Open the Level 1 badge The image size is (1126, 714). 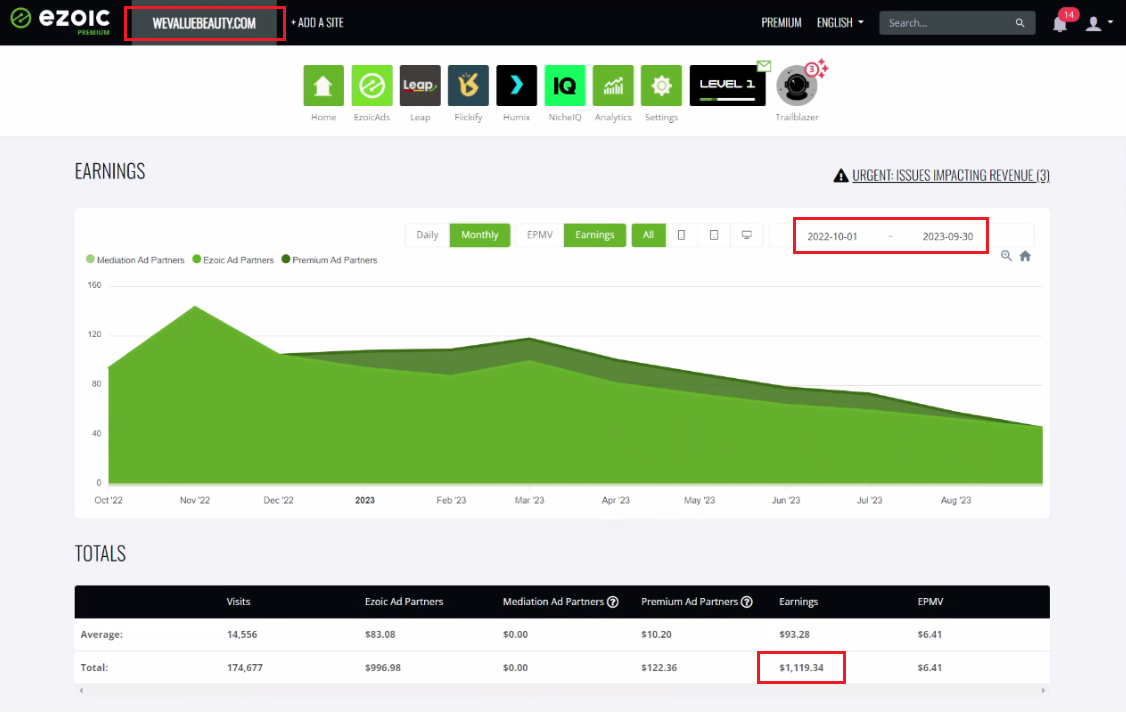(727, 85)
